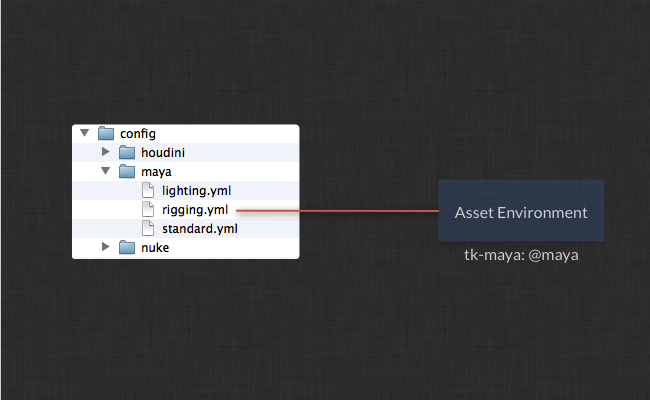
Task: Click the maya folder icon
Action: [127, 171]
